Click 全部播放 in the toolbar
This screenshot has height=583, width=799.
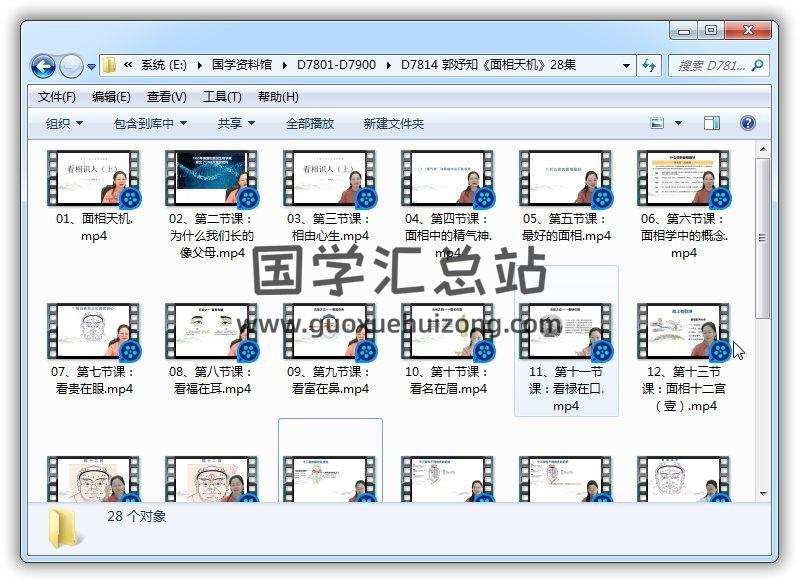tap(310, 123)
